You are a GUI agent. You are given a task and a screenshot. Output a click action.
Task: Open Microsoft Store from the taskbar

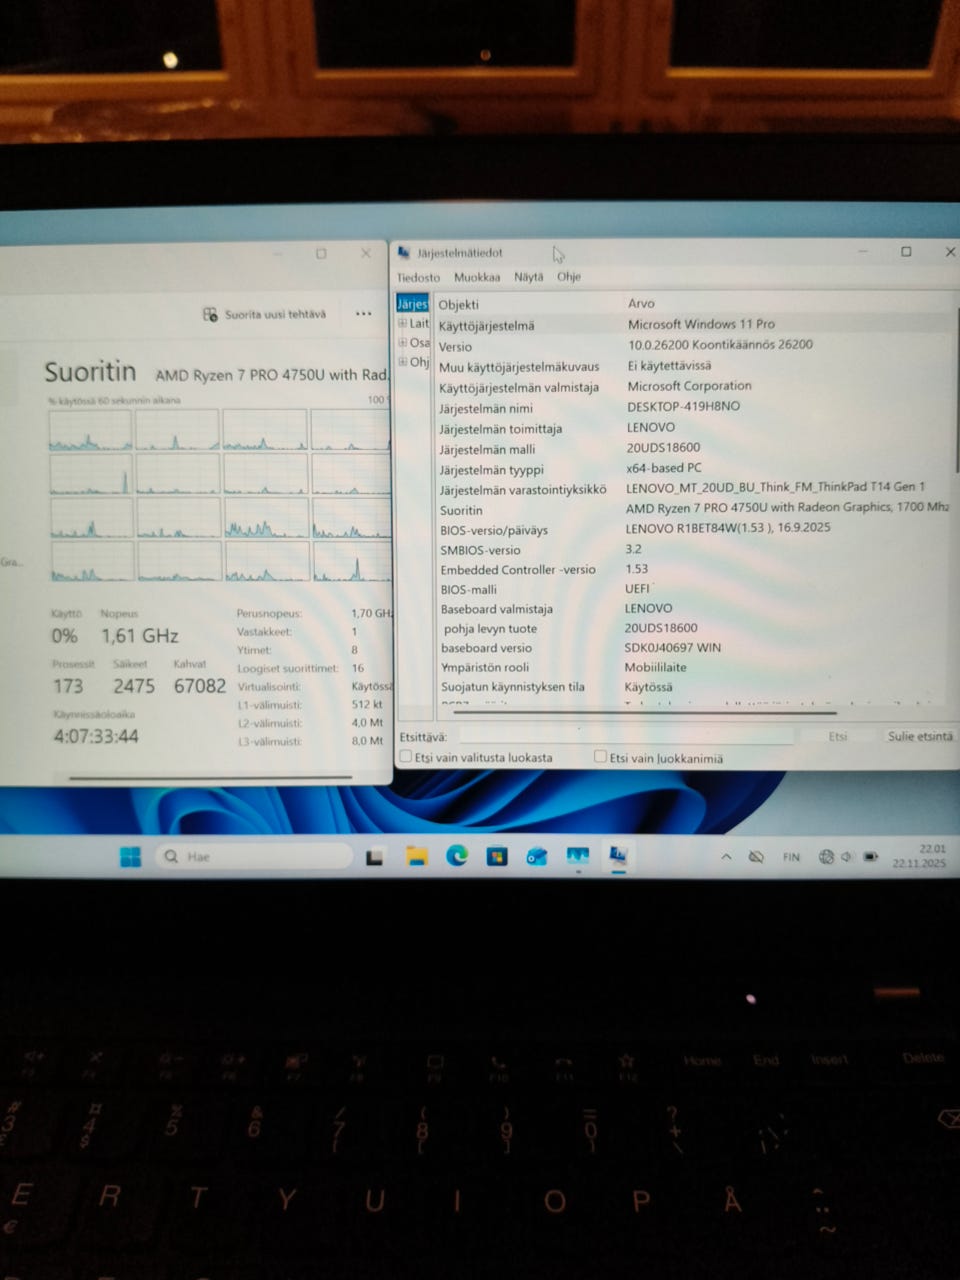(497, 856)
